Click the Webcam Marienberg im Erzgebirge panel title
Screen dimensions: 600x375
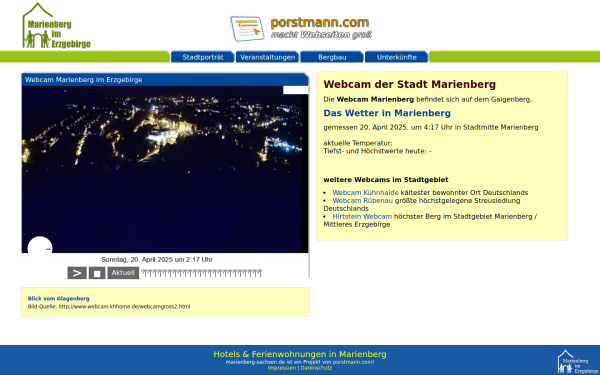[83, 80]
